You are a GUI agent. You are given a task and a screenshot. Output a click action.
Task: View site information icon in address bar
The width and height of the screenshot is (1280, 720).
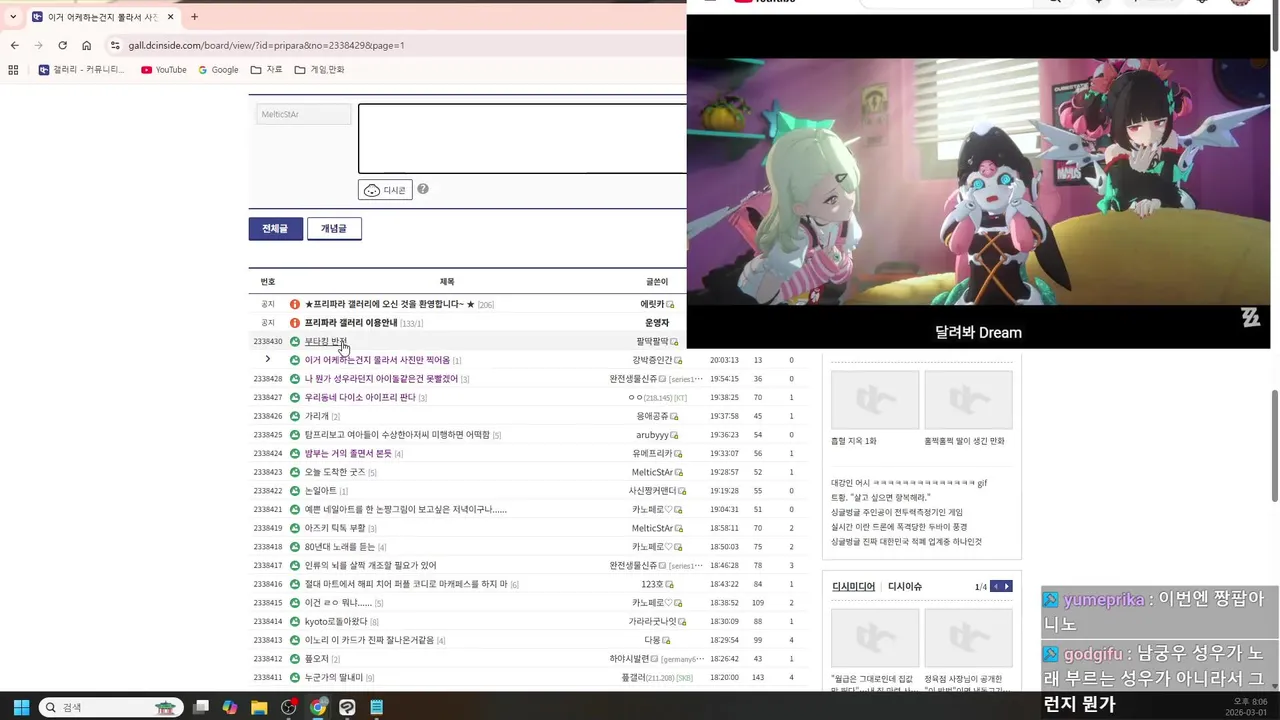point(115,45)
